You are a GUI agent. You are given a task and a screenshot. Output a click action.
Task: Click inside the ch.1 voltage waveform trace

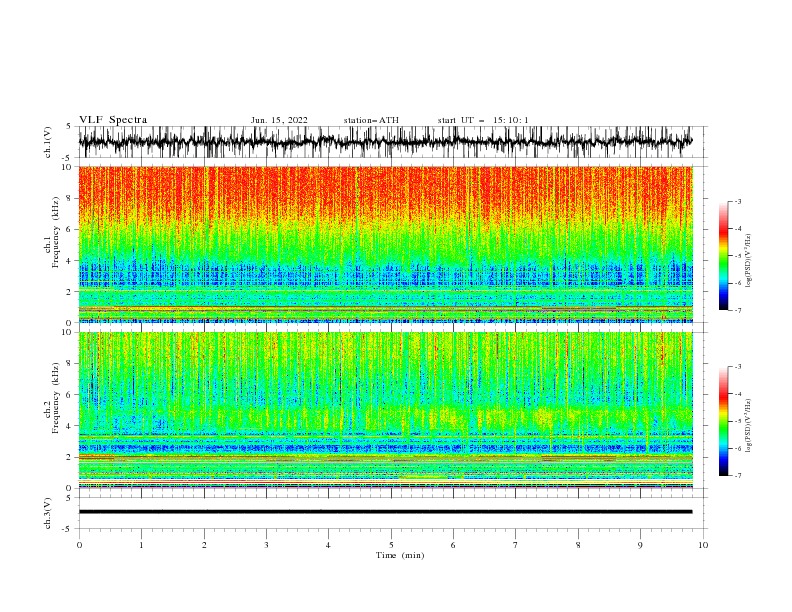[x=385, y=142]
